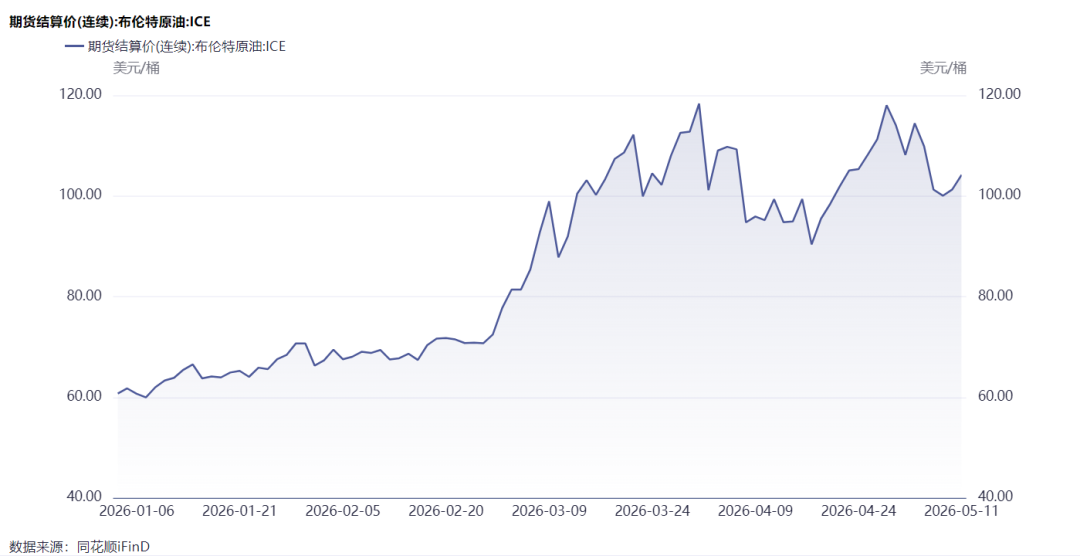Click the right axis value 40.00
This screenshot has width=1080, height=556.
coord(993,497)
